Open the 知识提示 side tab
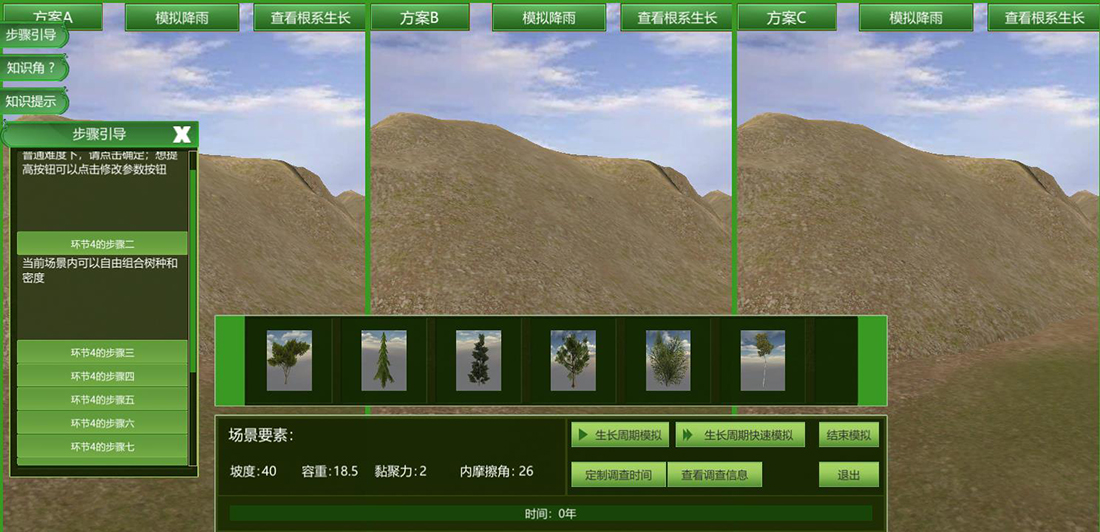This screenshot has height=532, width=1100. pyautogui.click(x=33, y=101)
